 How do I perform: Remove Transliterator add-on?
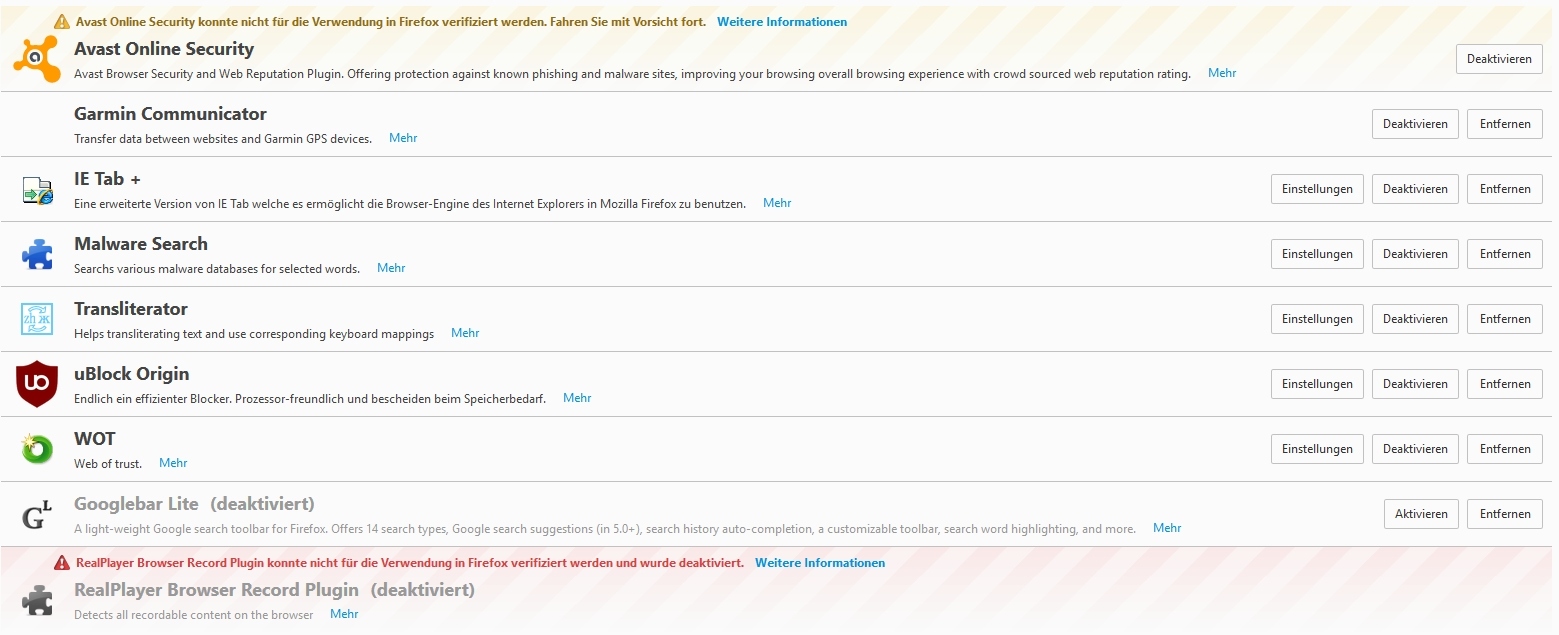[1505, 319]
